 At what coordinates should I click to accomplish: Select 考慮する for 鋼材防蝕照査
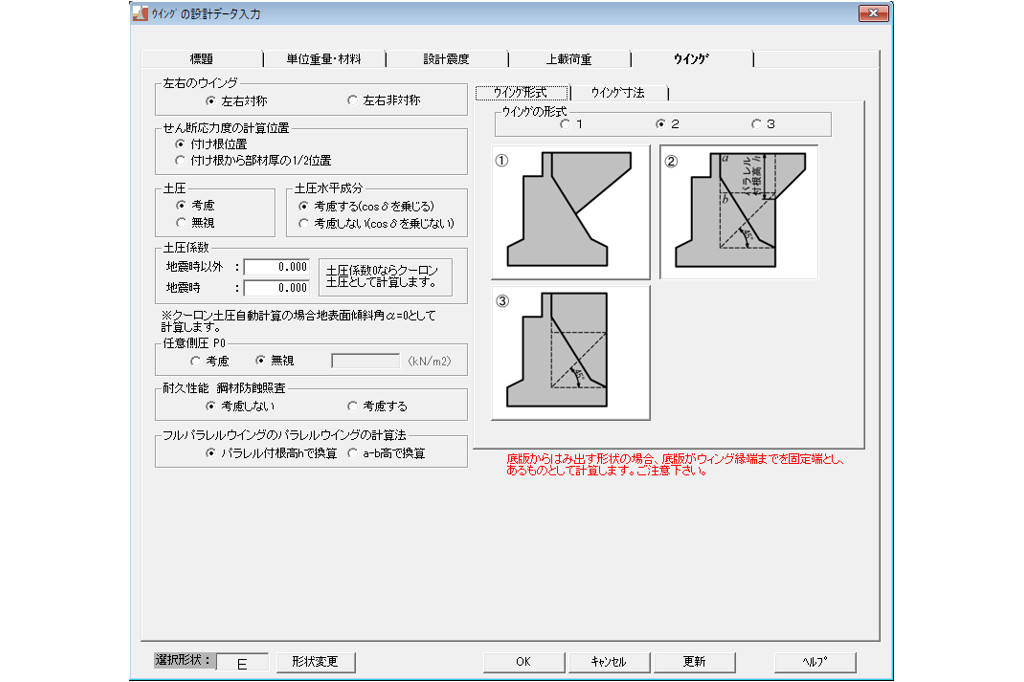[x=352, y=407]
